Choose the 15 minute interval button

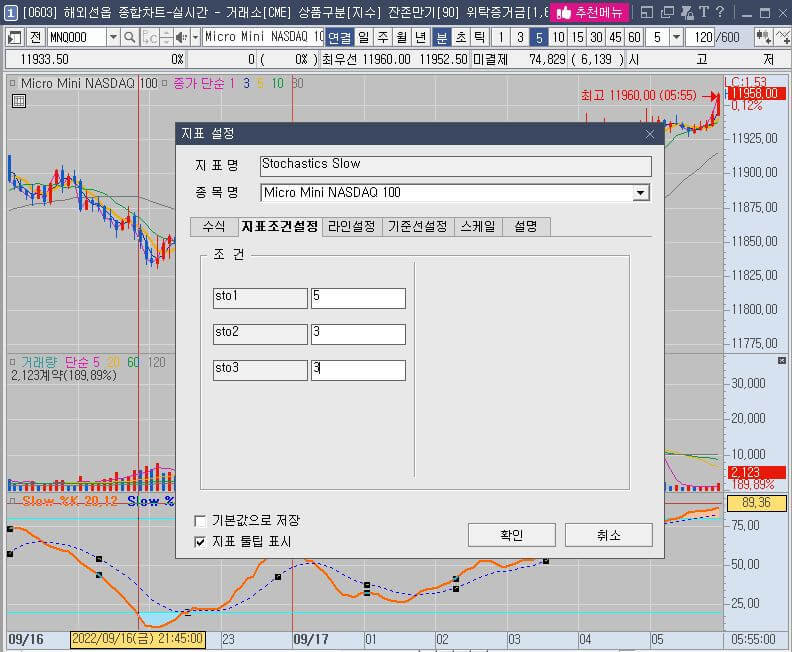coord(577,37)
